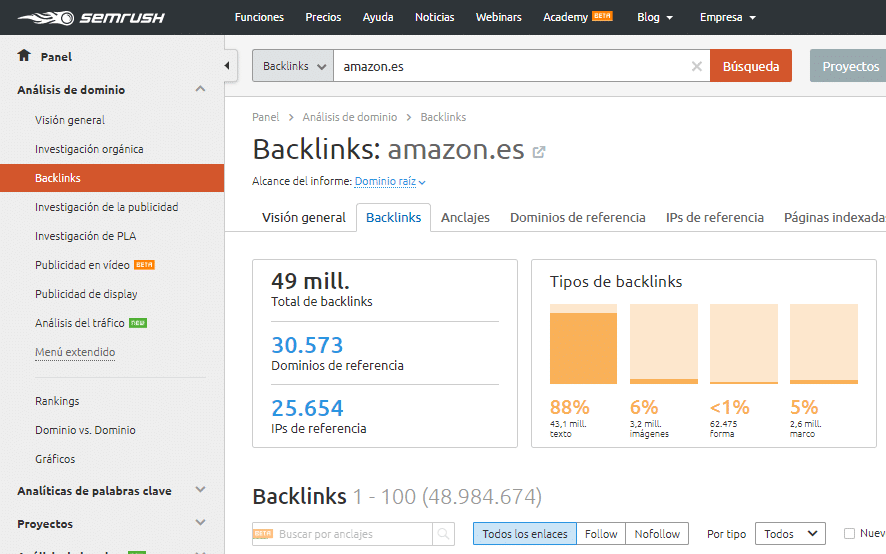
Task: Select the Backlinks report tab
Action: (x=393, y=218)
